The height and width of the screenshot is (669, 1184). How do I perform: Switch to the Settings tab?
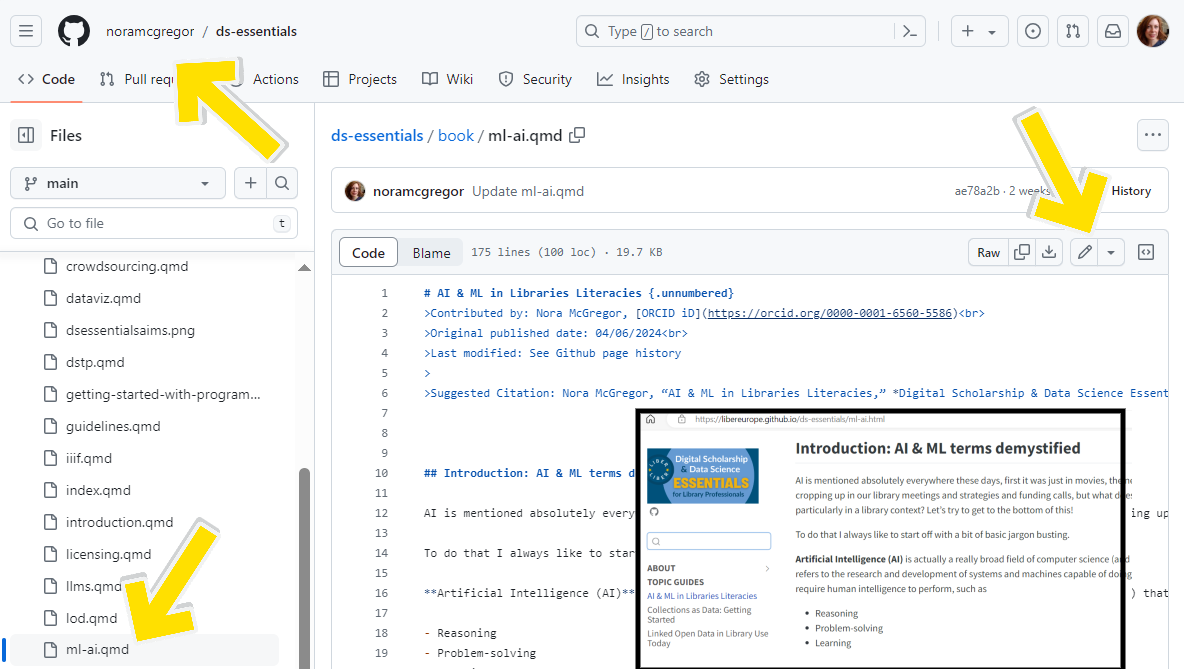click(x=731, y=79)
